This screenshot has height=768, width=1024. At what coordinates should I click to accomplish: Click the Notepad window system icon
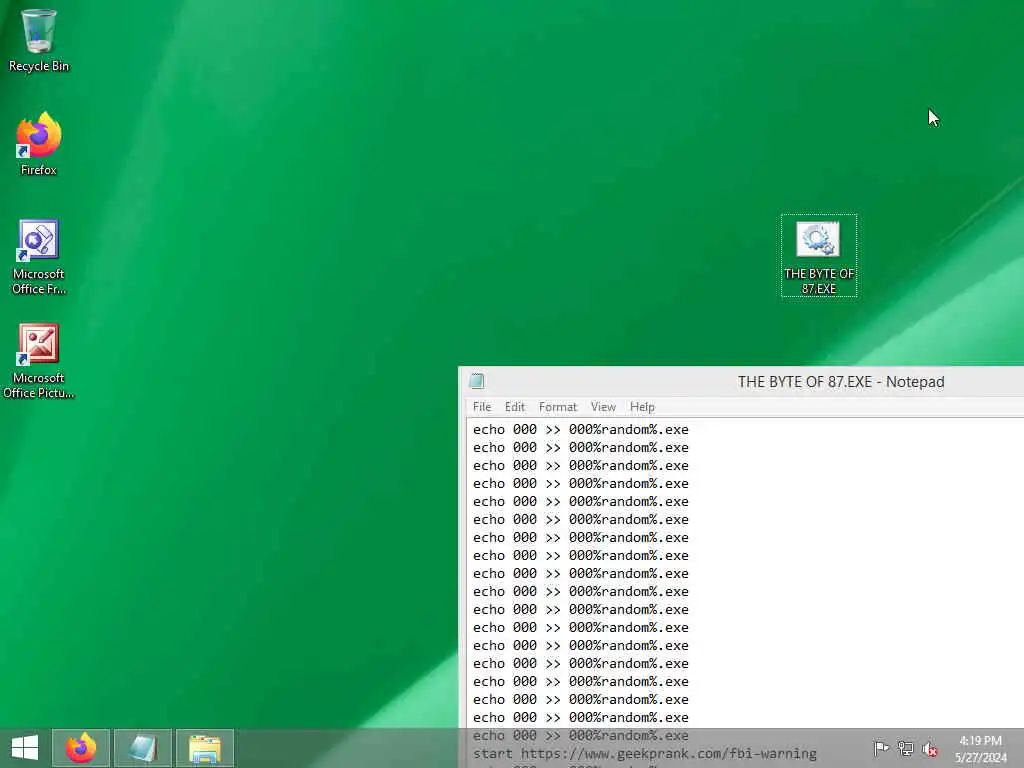477,381
